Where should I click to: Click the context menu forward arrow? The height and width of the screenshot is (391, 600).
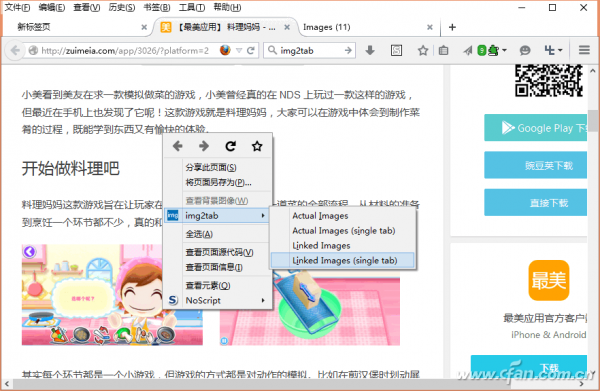coord(204,146)
